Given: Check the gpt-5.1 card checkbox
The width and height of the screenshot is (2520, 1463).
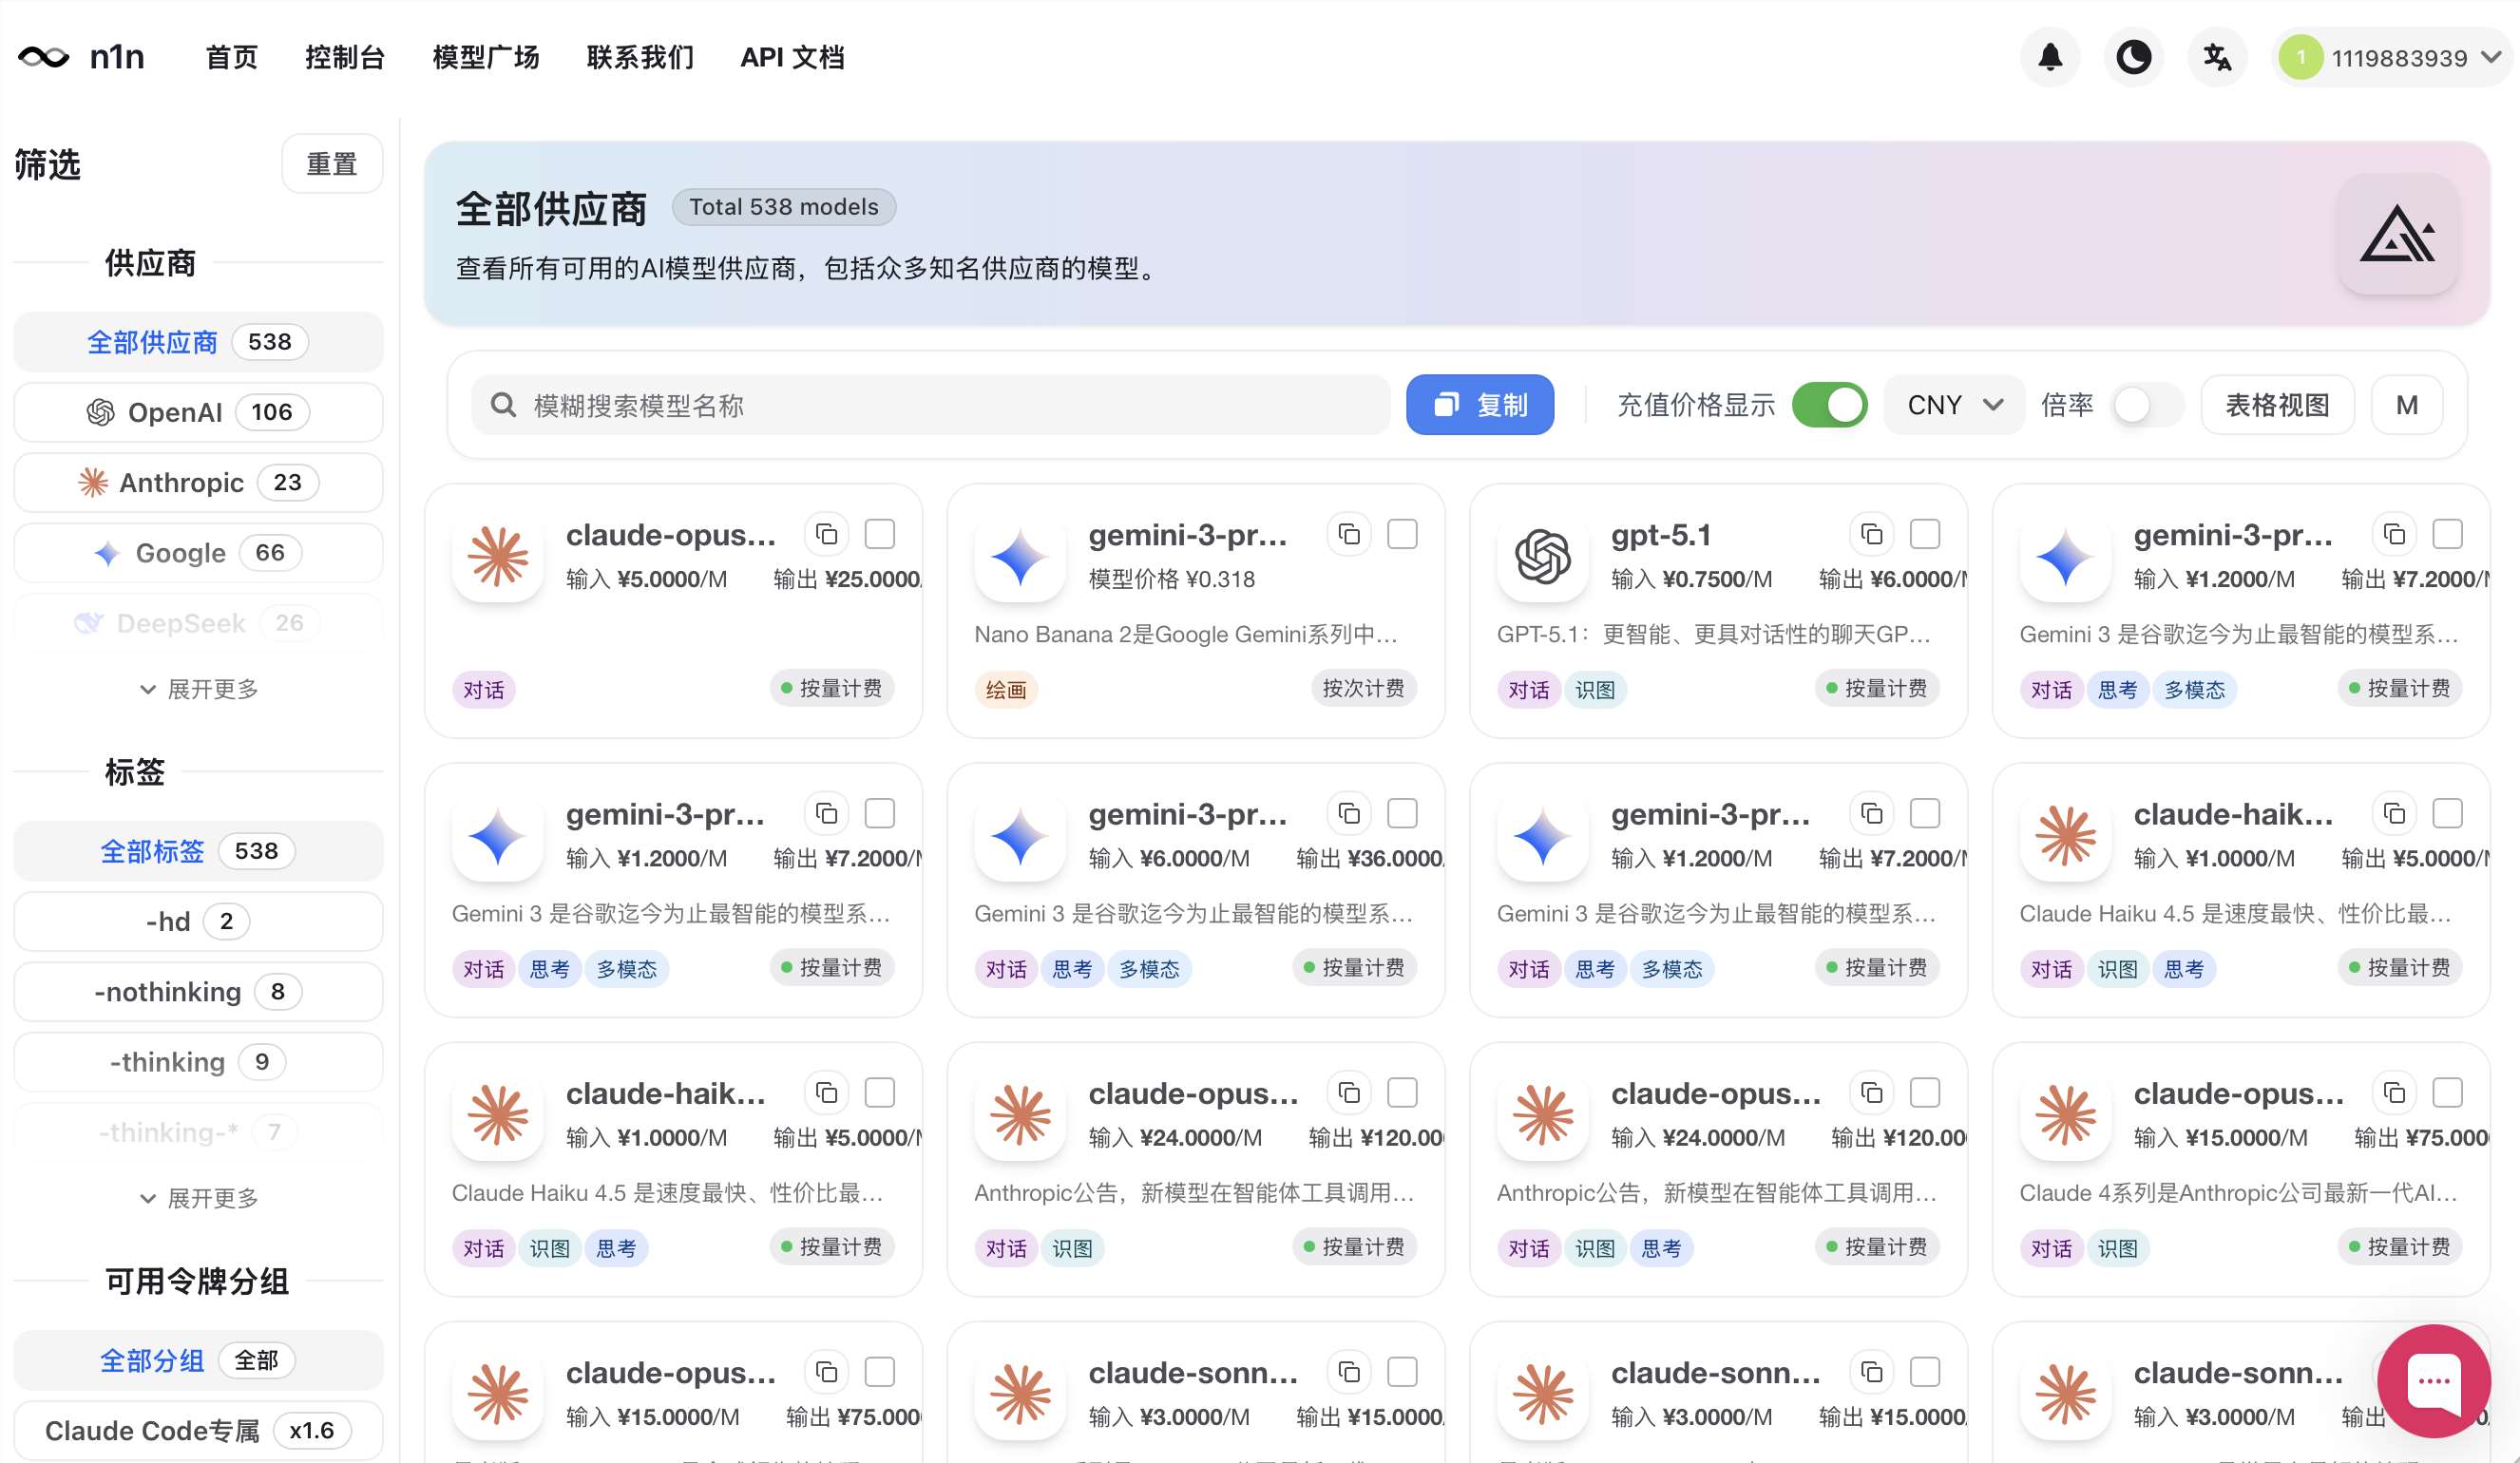Looking at the screenshot, I should (x=1925, y=534).
